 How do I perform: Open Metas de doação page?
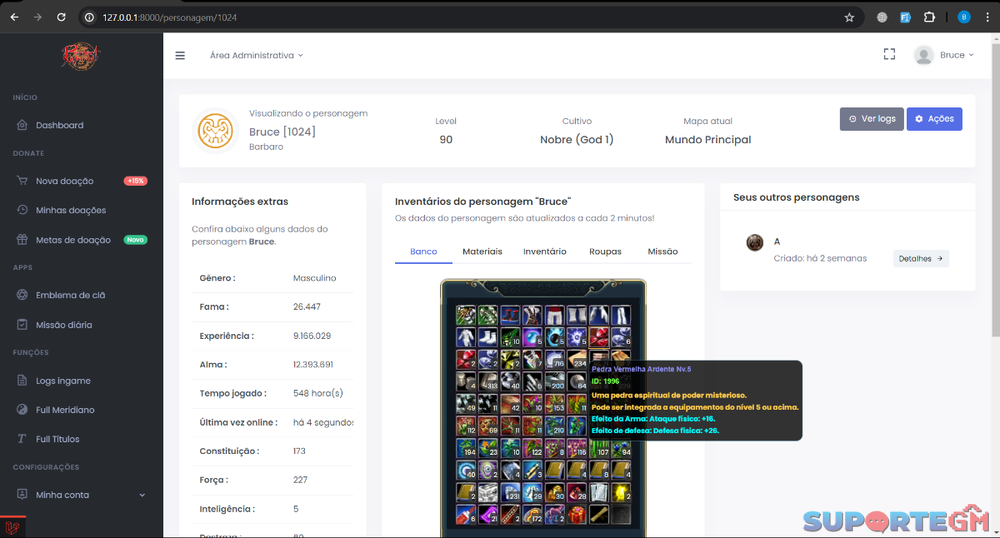click(72, 240)
